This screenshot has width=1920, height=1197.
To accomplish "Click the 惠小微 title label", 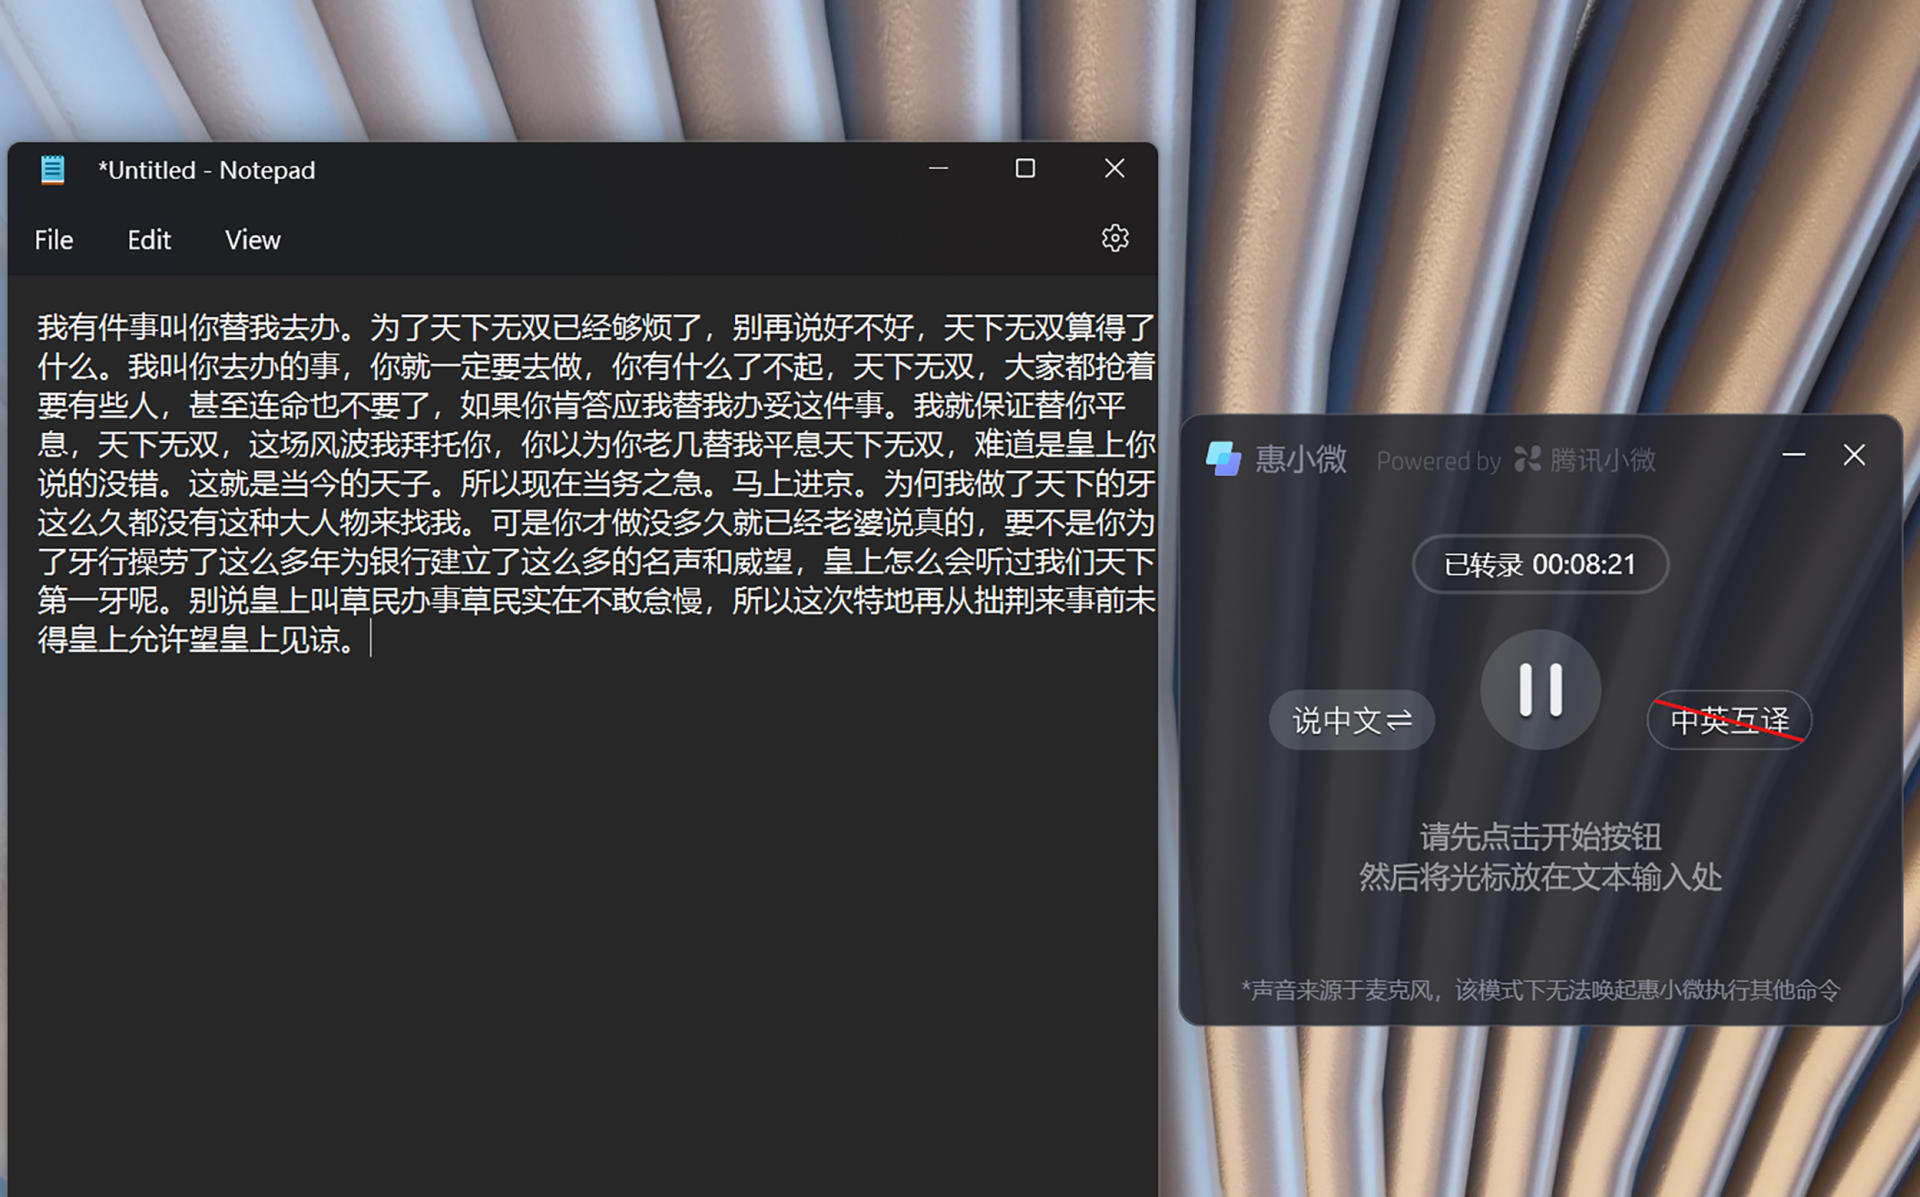I will coord(1299,459).
